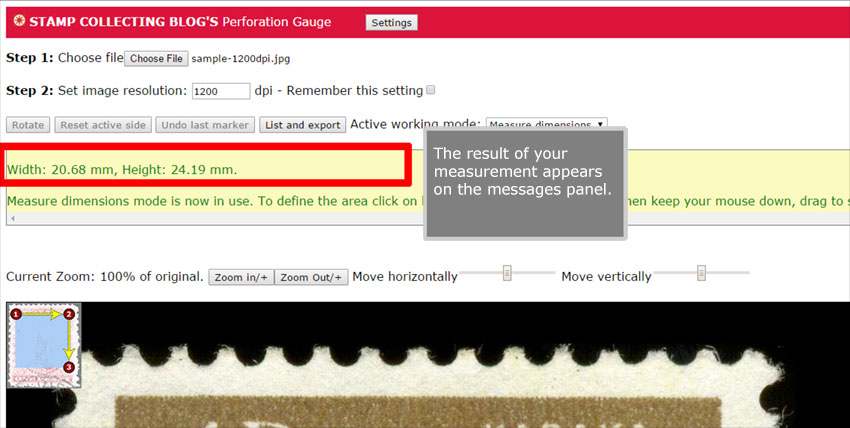Image resolution: width=850 pixels, height=428 pixels.
Task: Click marker 3 in the guide thumbnail
Action: (x=69, y=368)
